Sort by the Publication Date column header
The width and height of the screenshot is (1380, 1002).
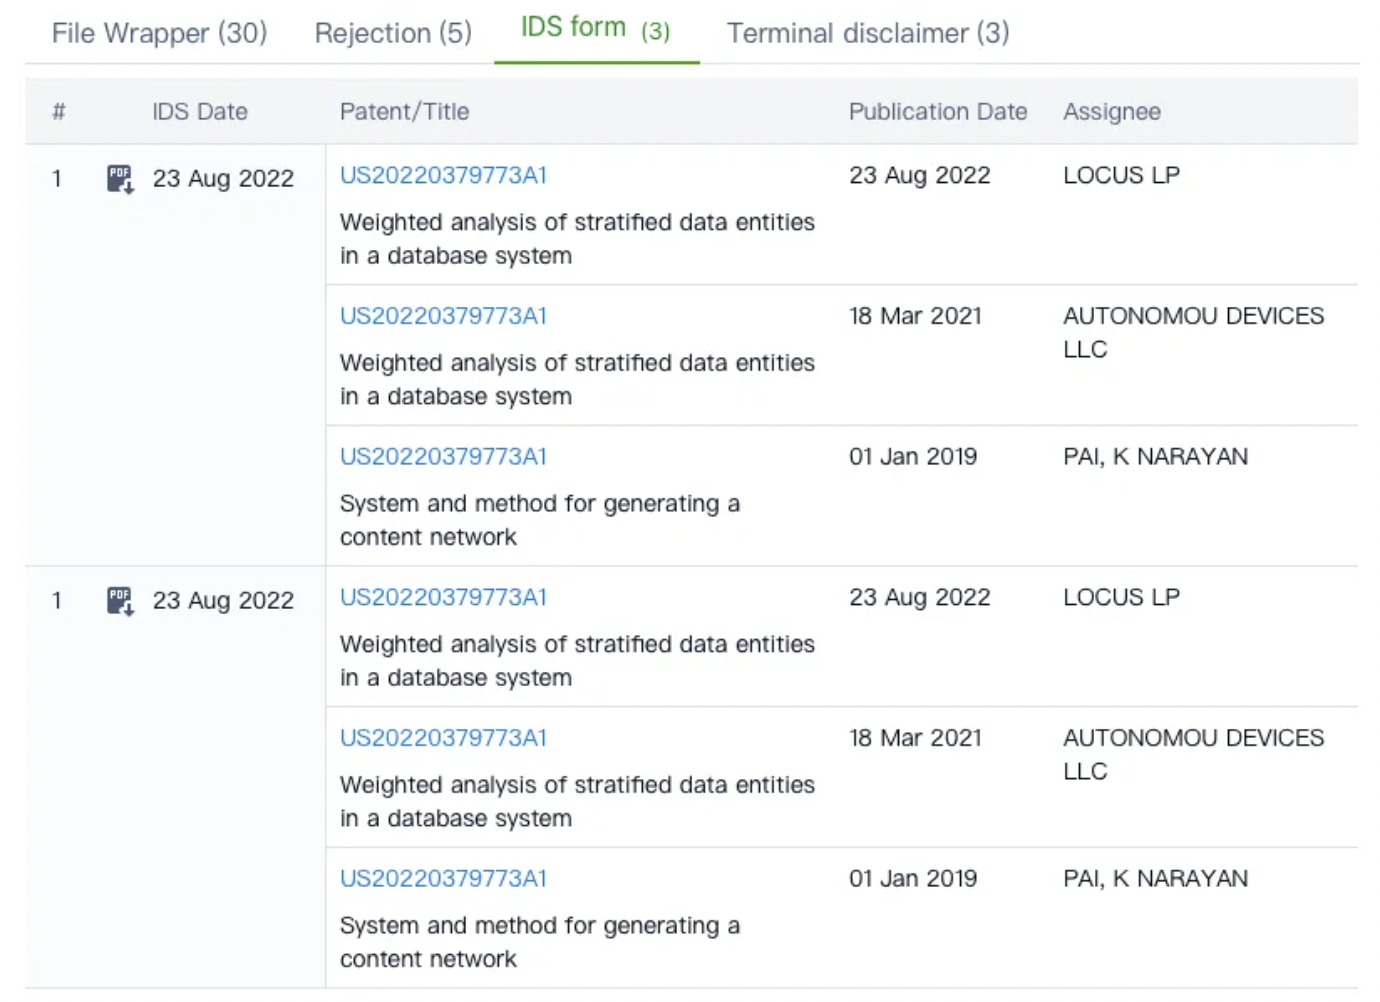pos(937,111)
